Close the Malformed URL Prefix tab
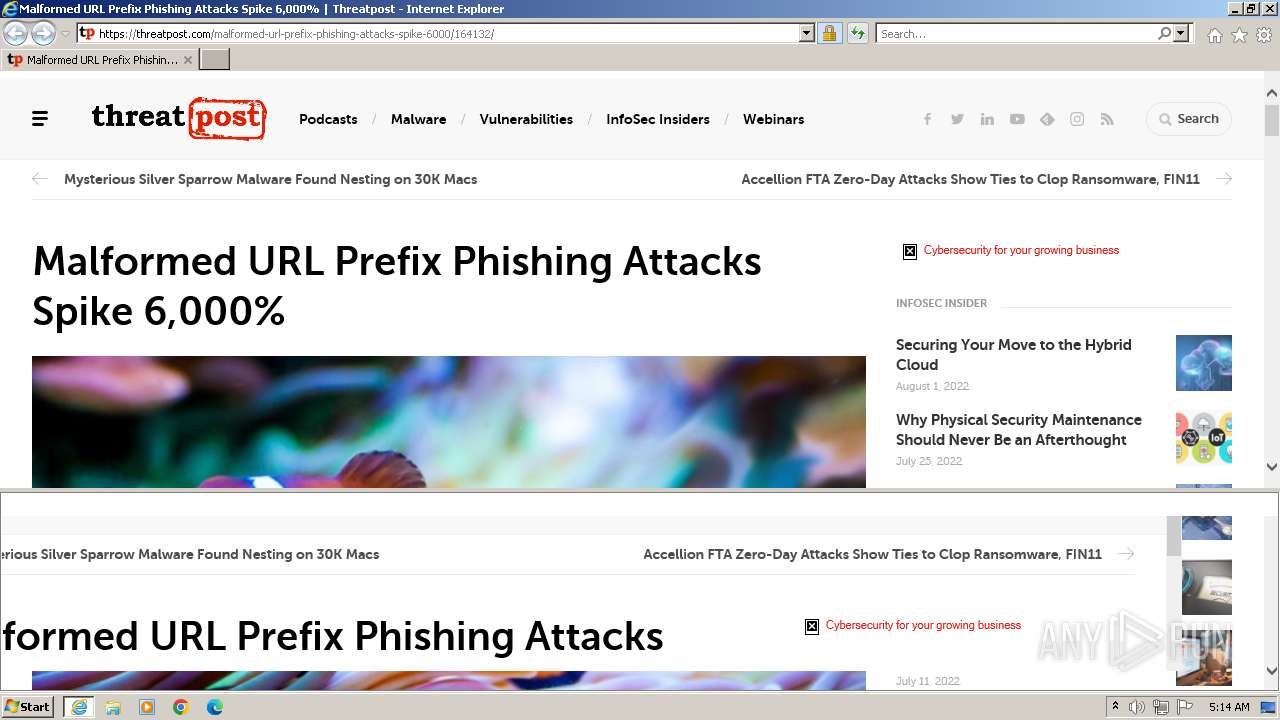This screenshot has width=1280, height=720. pos(188,60)
